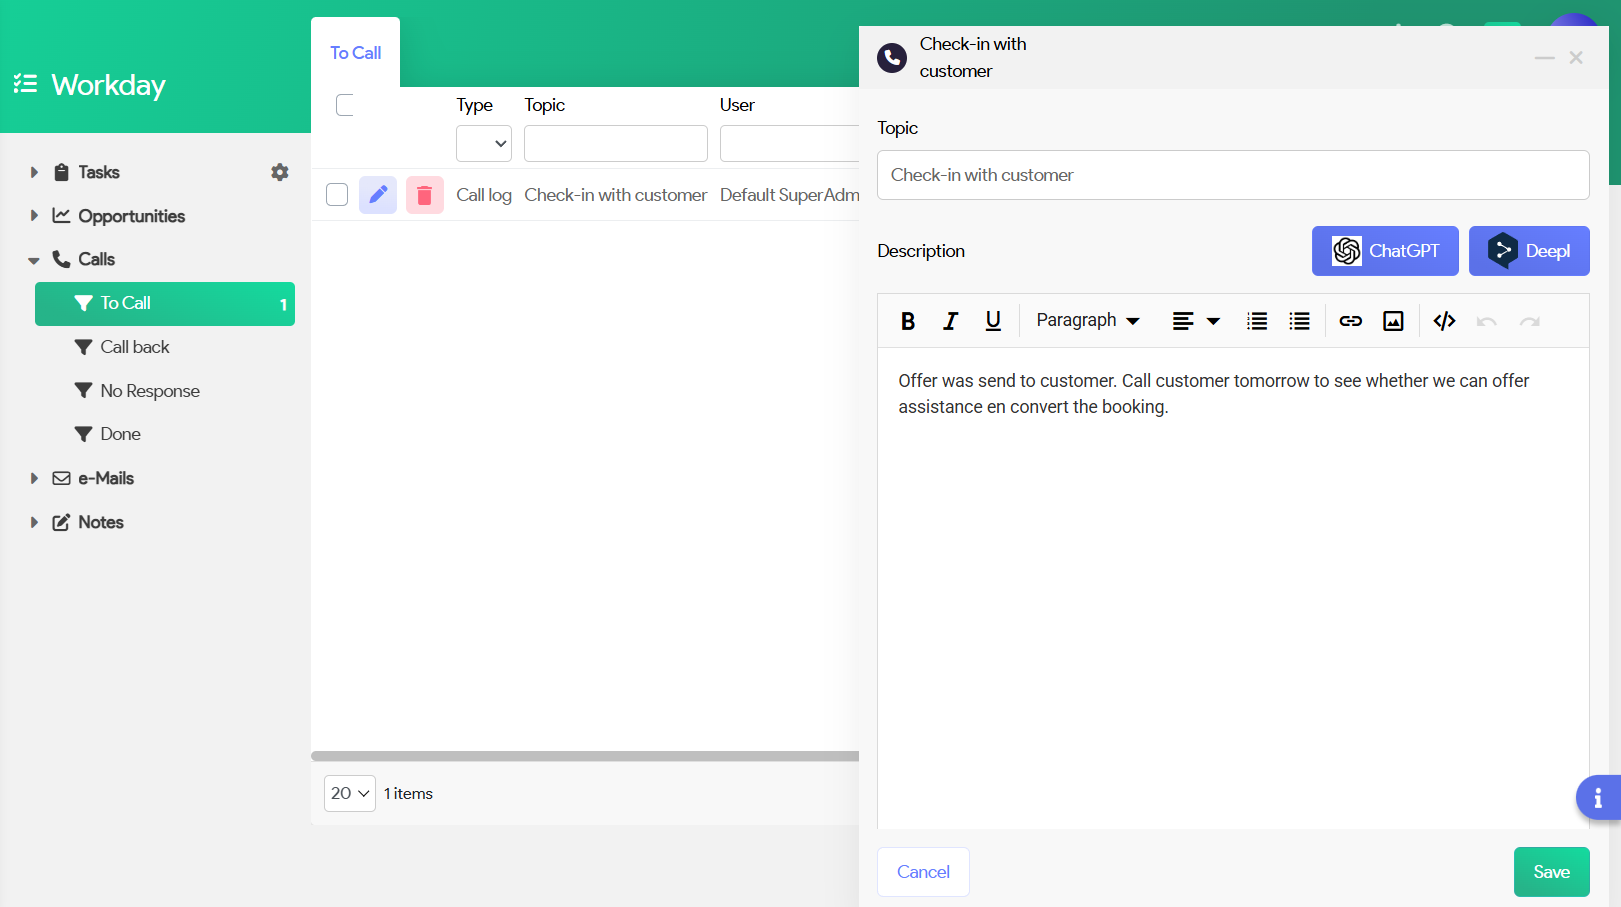This screenshot has width=1621, height=907.
Task: Insert an image into description
Action: tap(1393, 321)
